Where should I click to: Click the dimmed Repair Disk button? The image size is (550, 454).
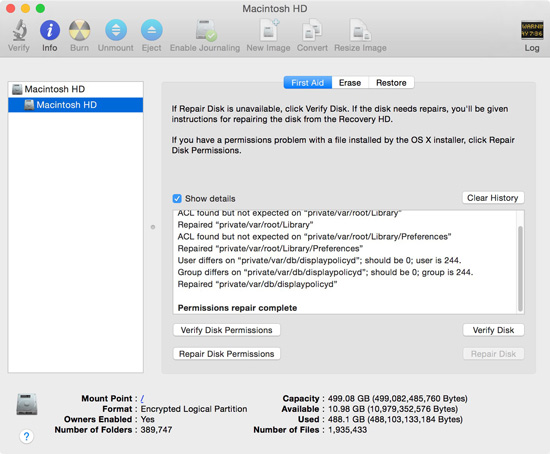(494, 354)
